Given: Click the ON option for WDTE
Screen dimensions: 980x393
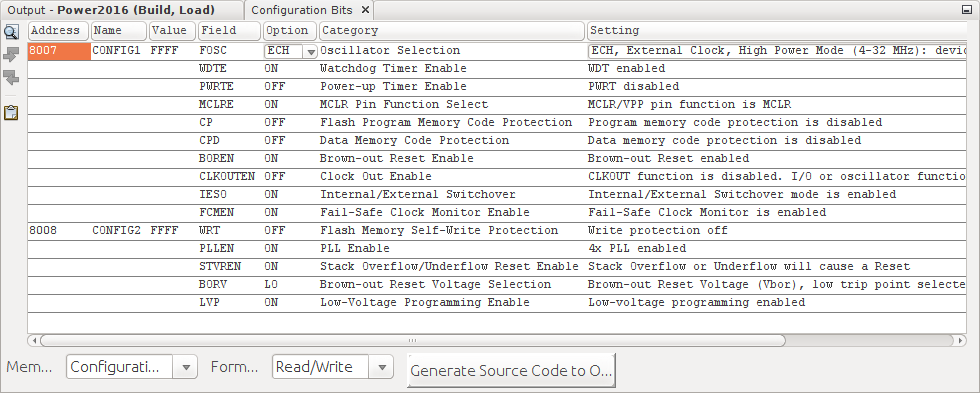Looking at the screenshot, I should click(271, 69).
